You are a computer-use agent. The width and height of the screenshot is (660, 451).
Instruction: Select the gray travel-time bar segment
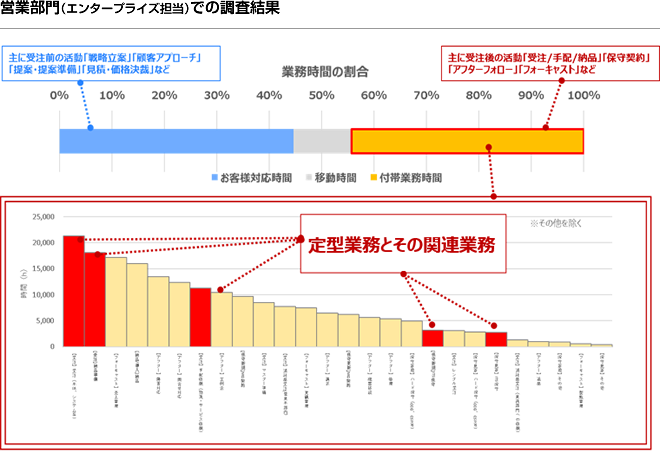pyautogui.click(x=322, y=141)
